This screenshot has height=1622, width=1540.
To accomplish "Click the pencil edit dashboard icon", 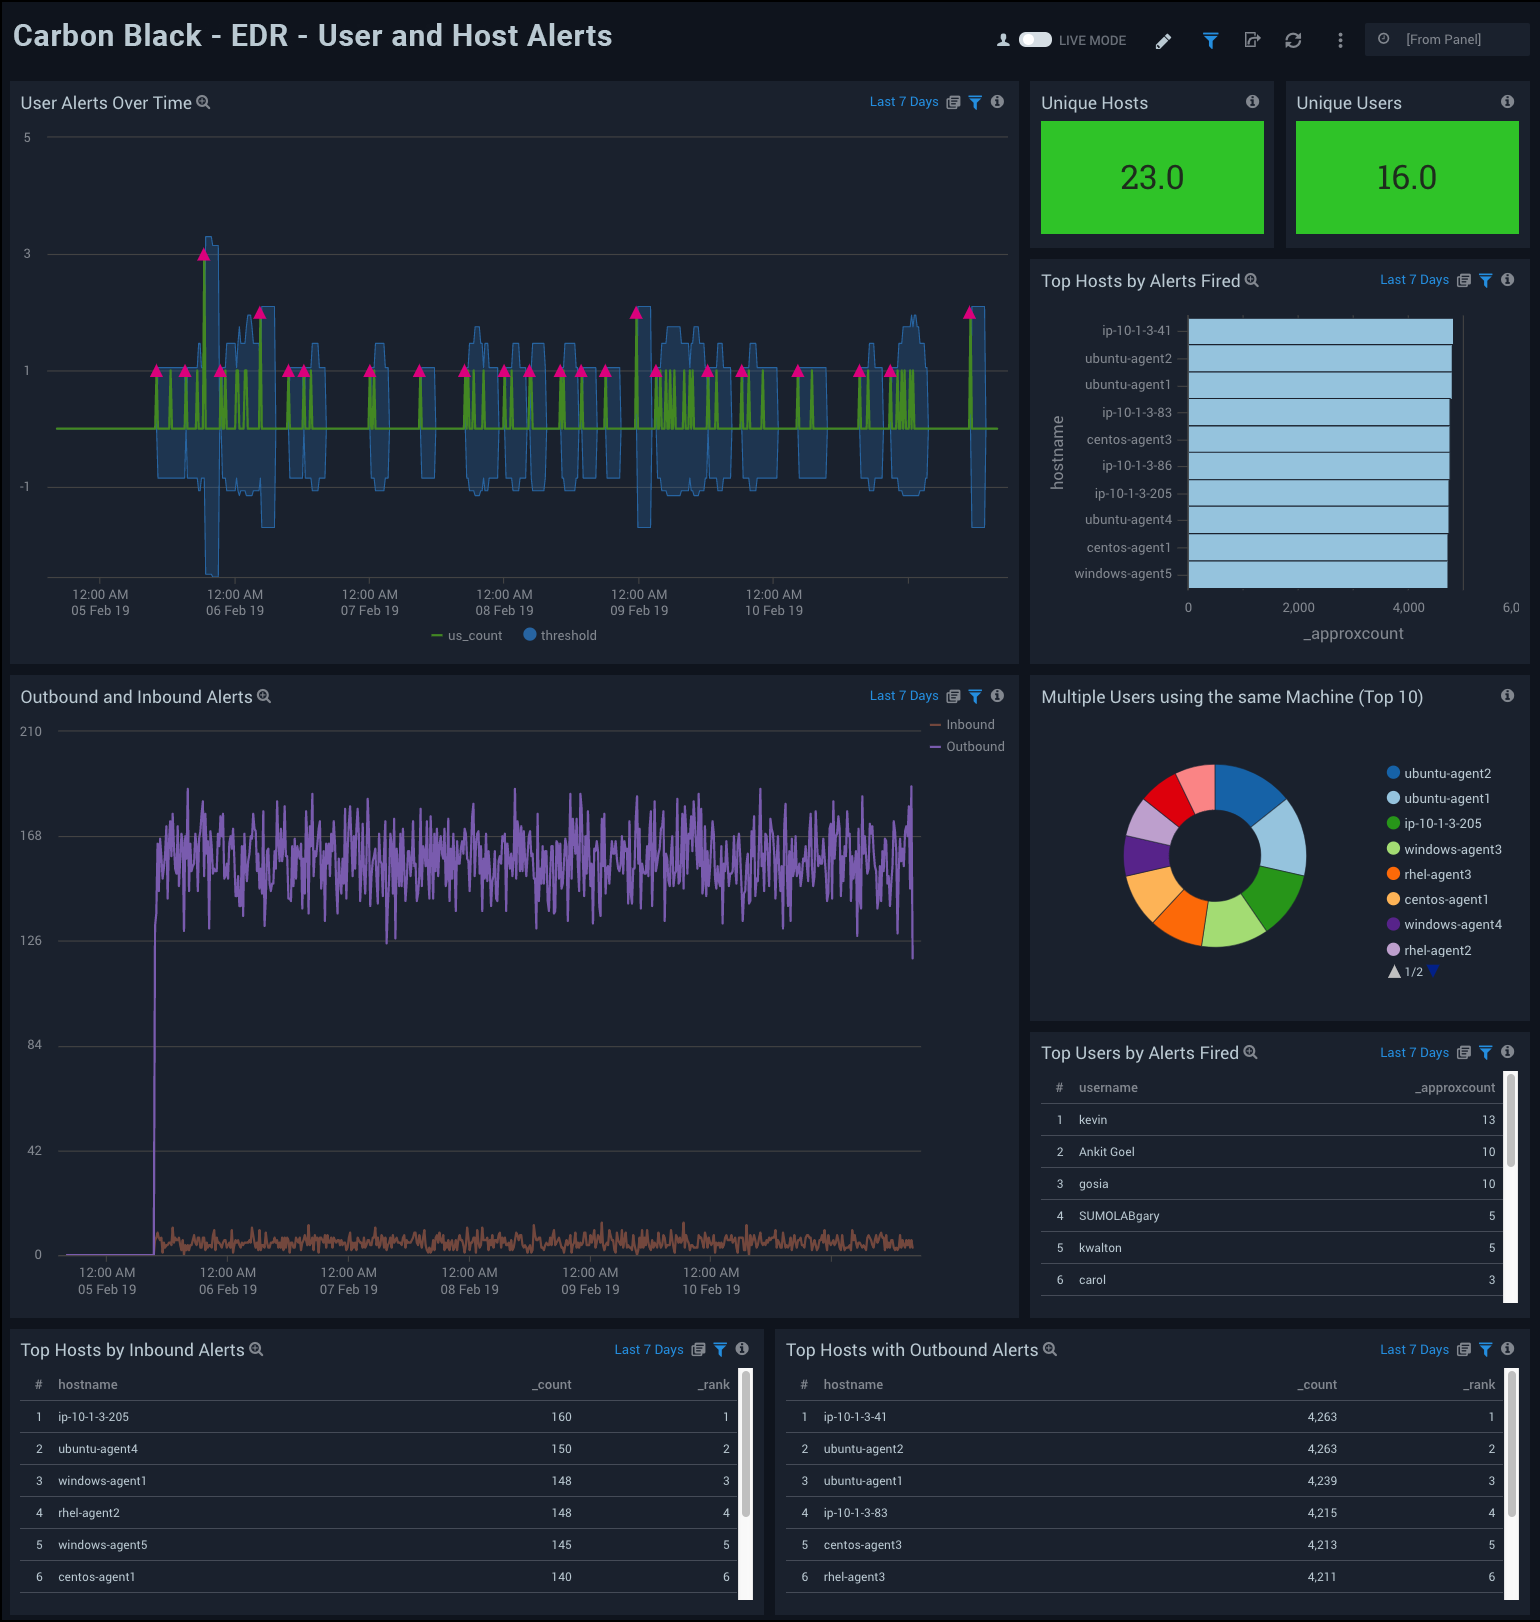I will (x=1163, y=41).
